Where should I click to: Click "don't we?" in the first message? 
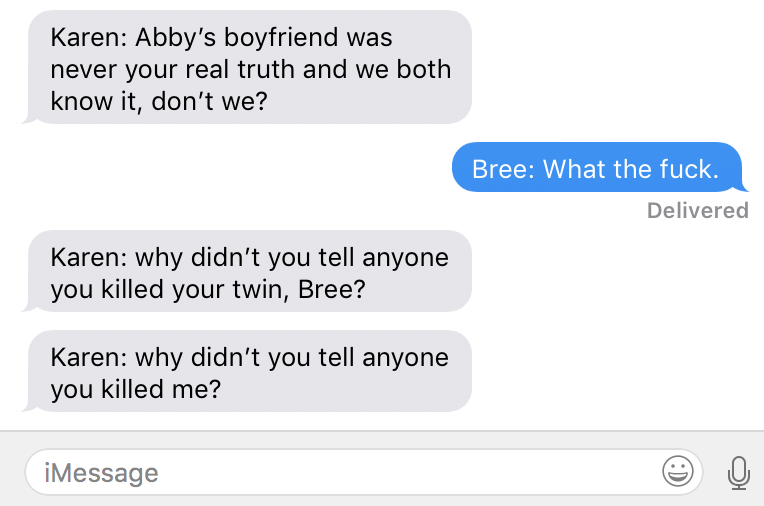[x=209, y=101]
